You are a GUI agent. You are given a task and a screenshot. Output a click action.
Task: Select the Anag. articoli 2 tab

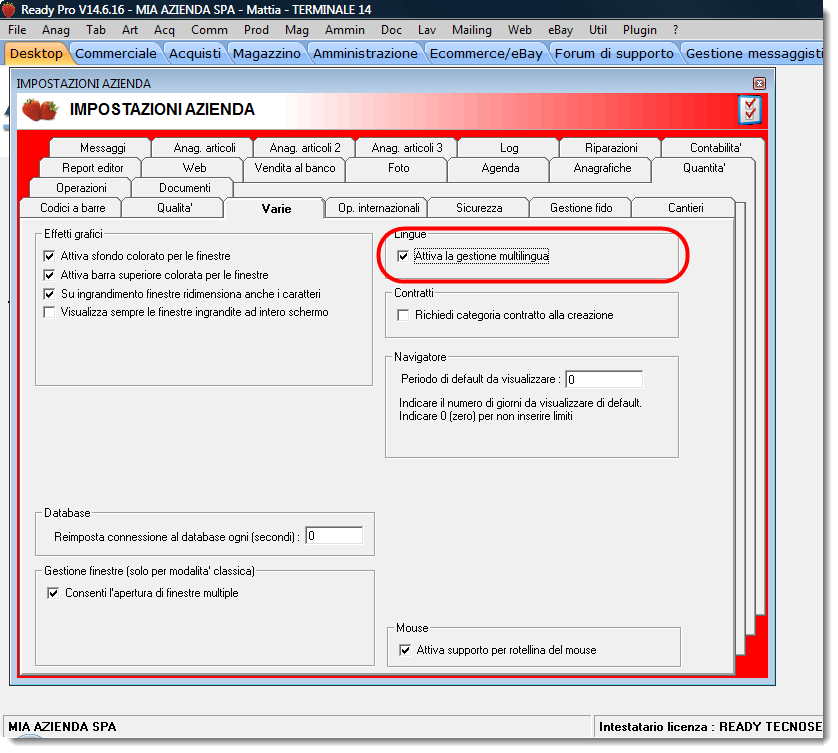(x=305, y=148)
